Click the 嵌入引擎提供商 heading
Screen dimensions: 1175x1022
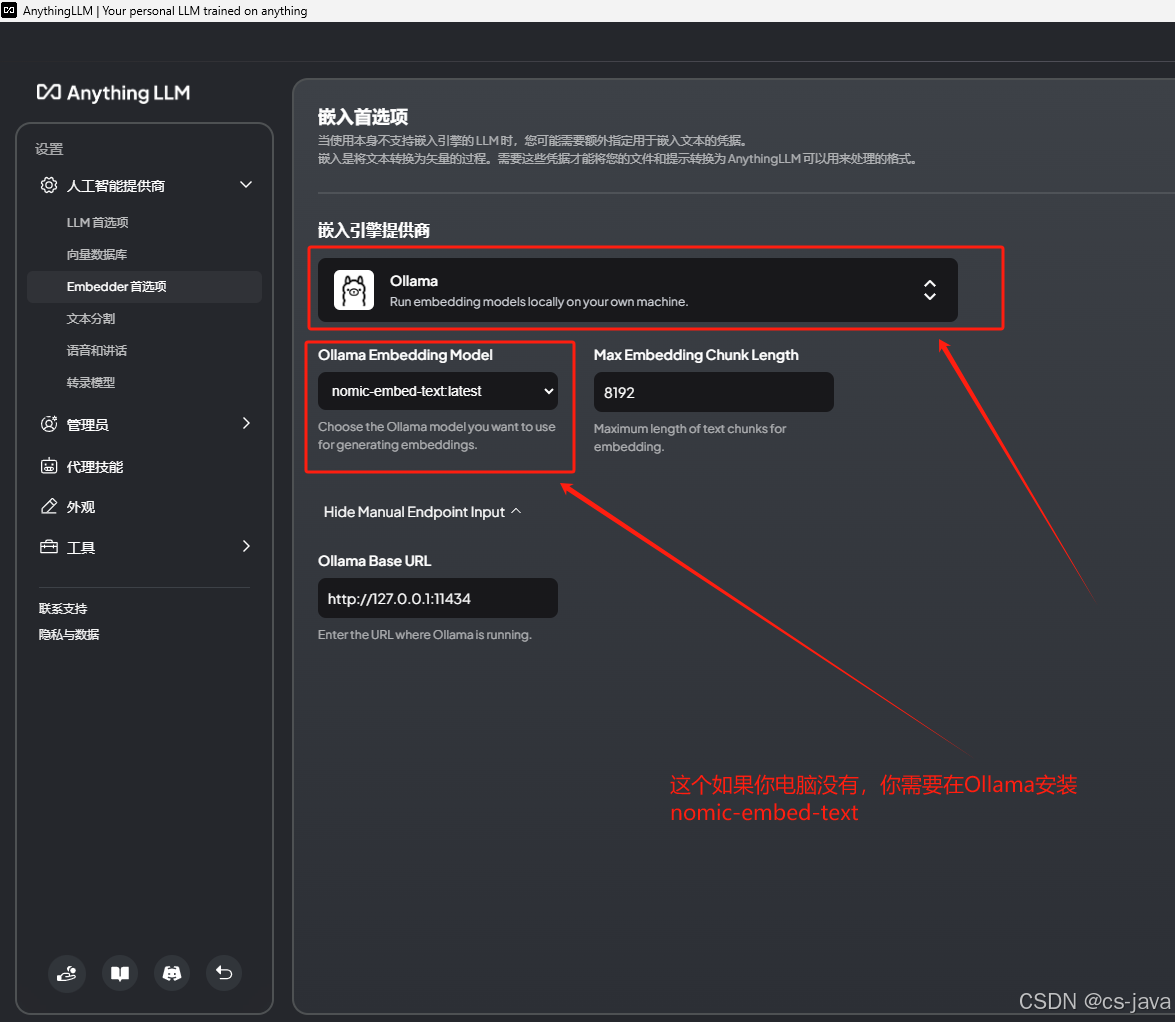coord(374,230)
